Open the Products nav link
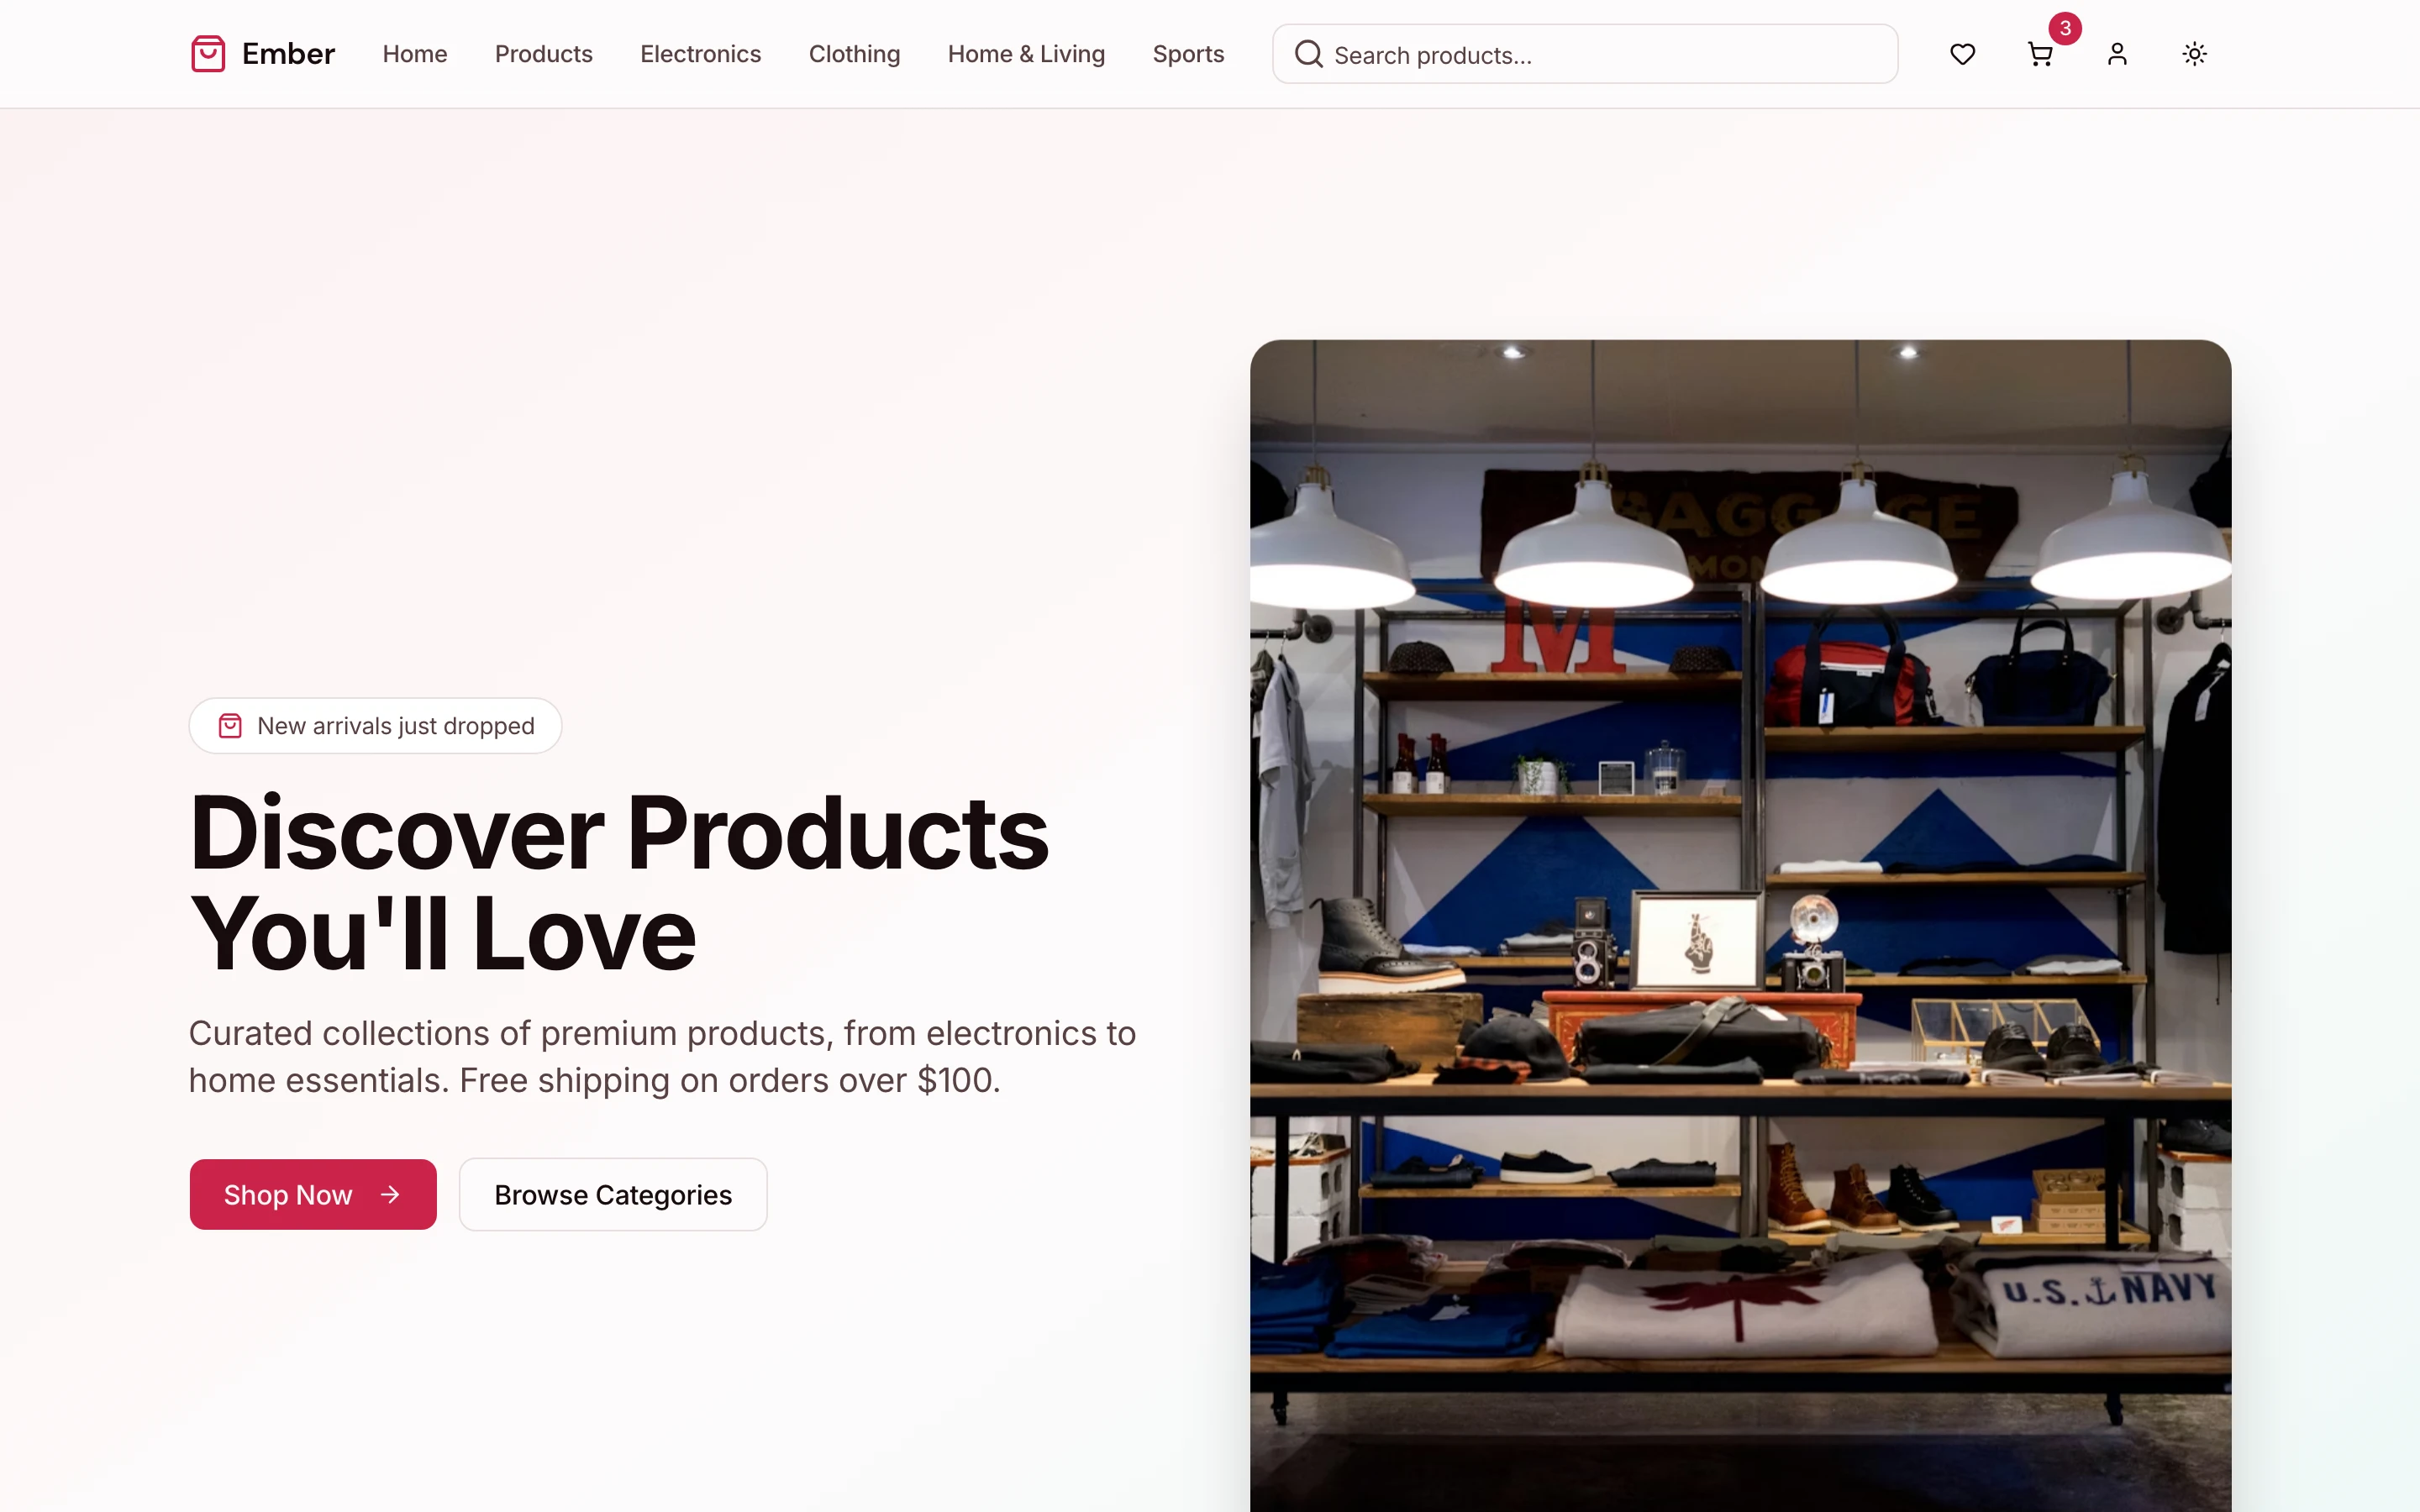 click(x=544, y=54)
